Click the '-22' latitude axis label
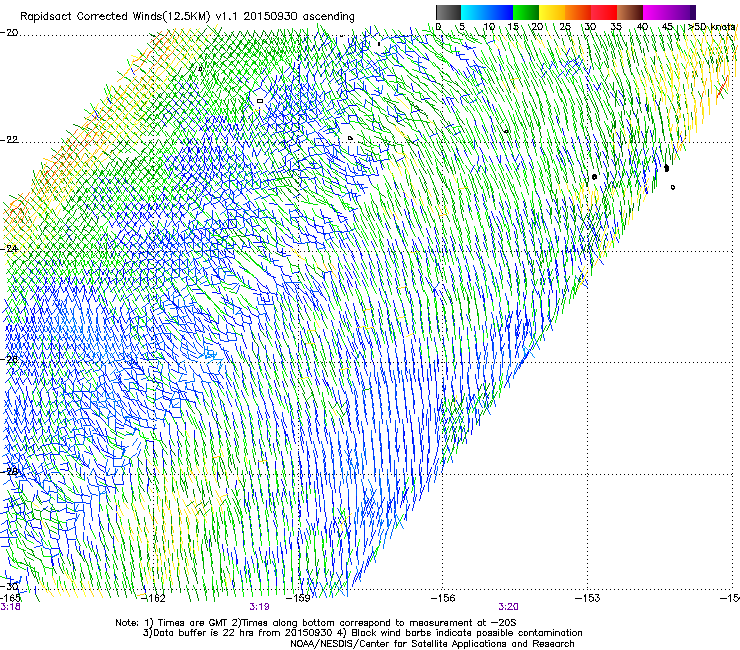740x650 pixels. pyautogui.click(x=9, y=140)
